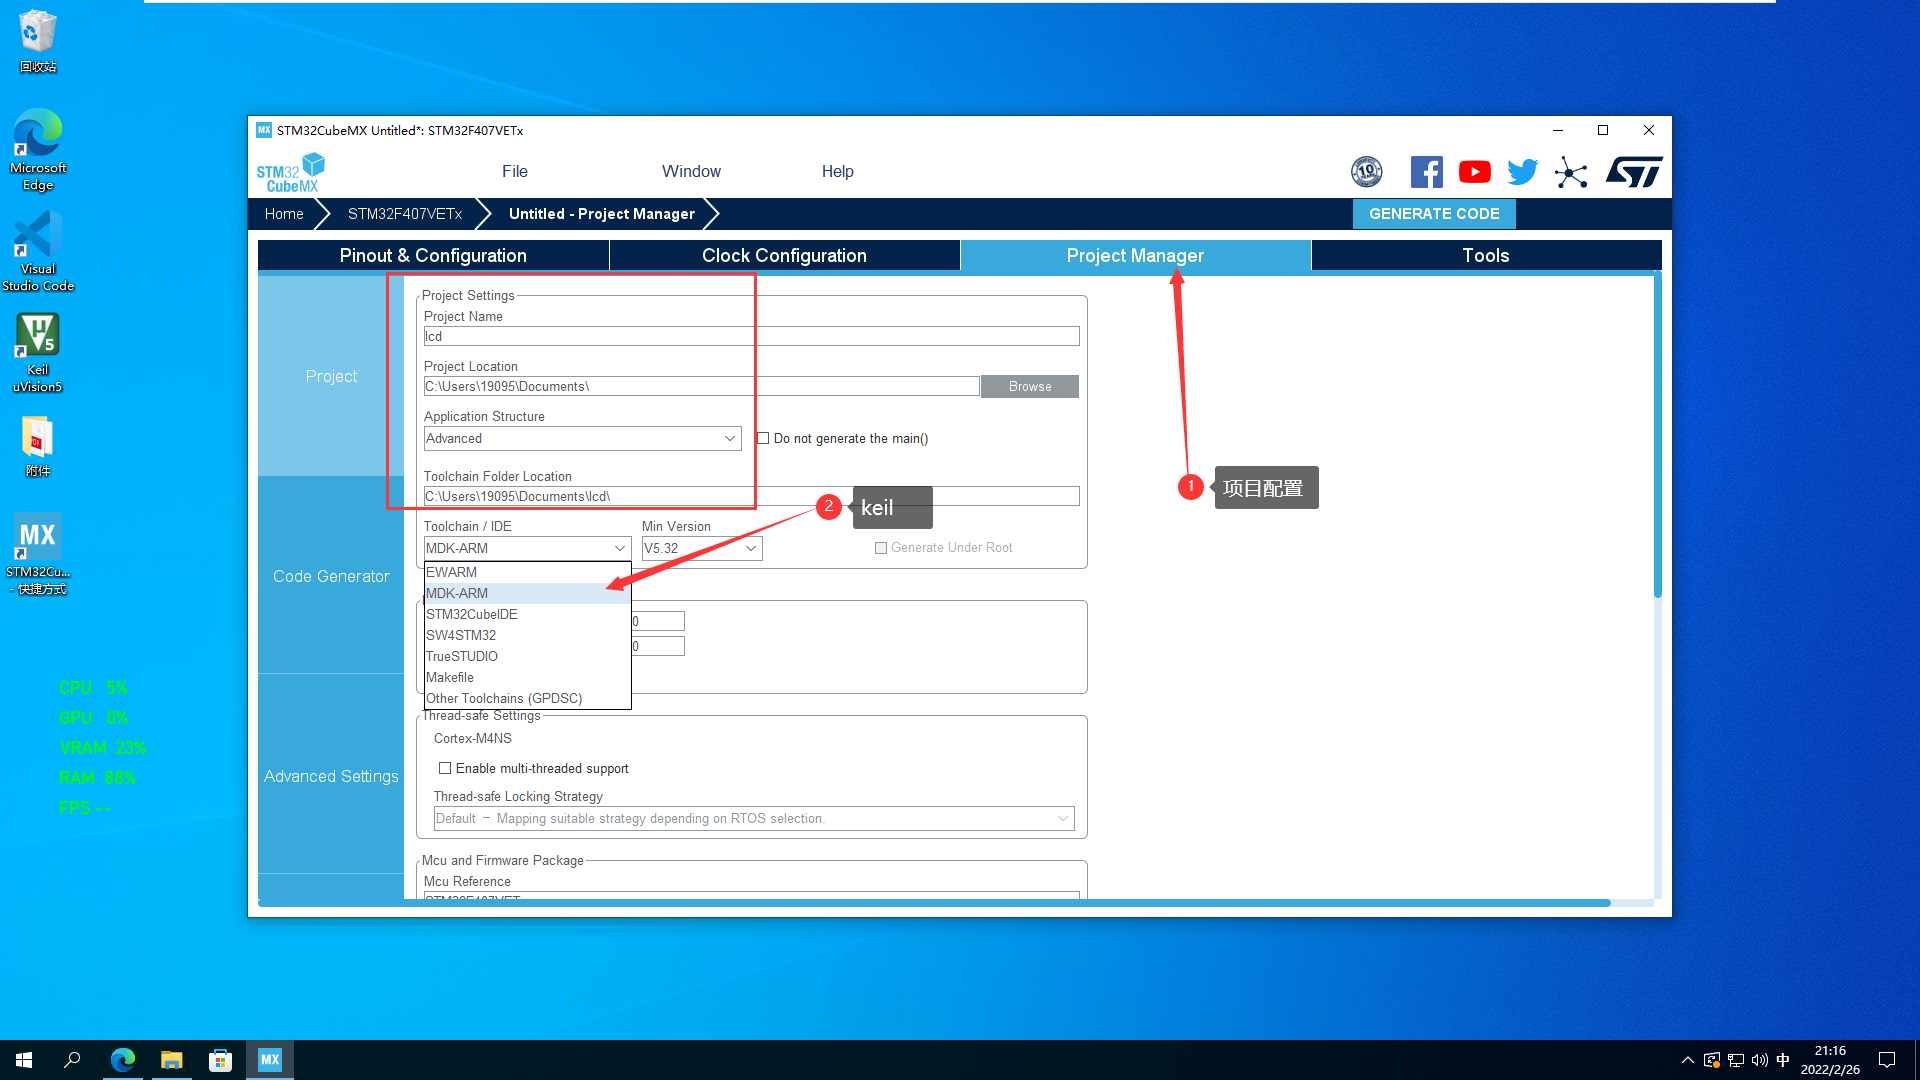Open the Twitter bird icon
This screenshot has width=1920, height=1080.
(x=1522, y=172)
